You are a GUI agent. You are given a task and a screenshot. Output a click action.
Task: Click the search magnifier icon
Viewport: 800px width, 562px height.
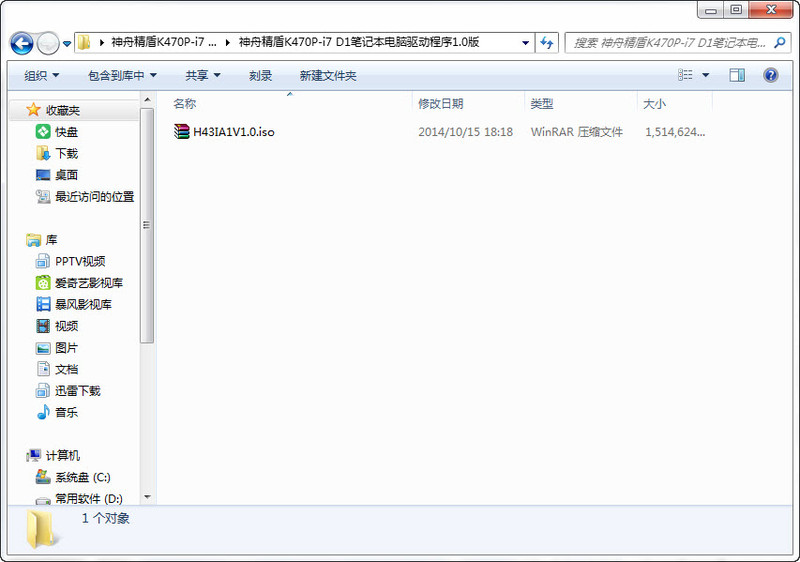tap(779, 43)
